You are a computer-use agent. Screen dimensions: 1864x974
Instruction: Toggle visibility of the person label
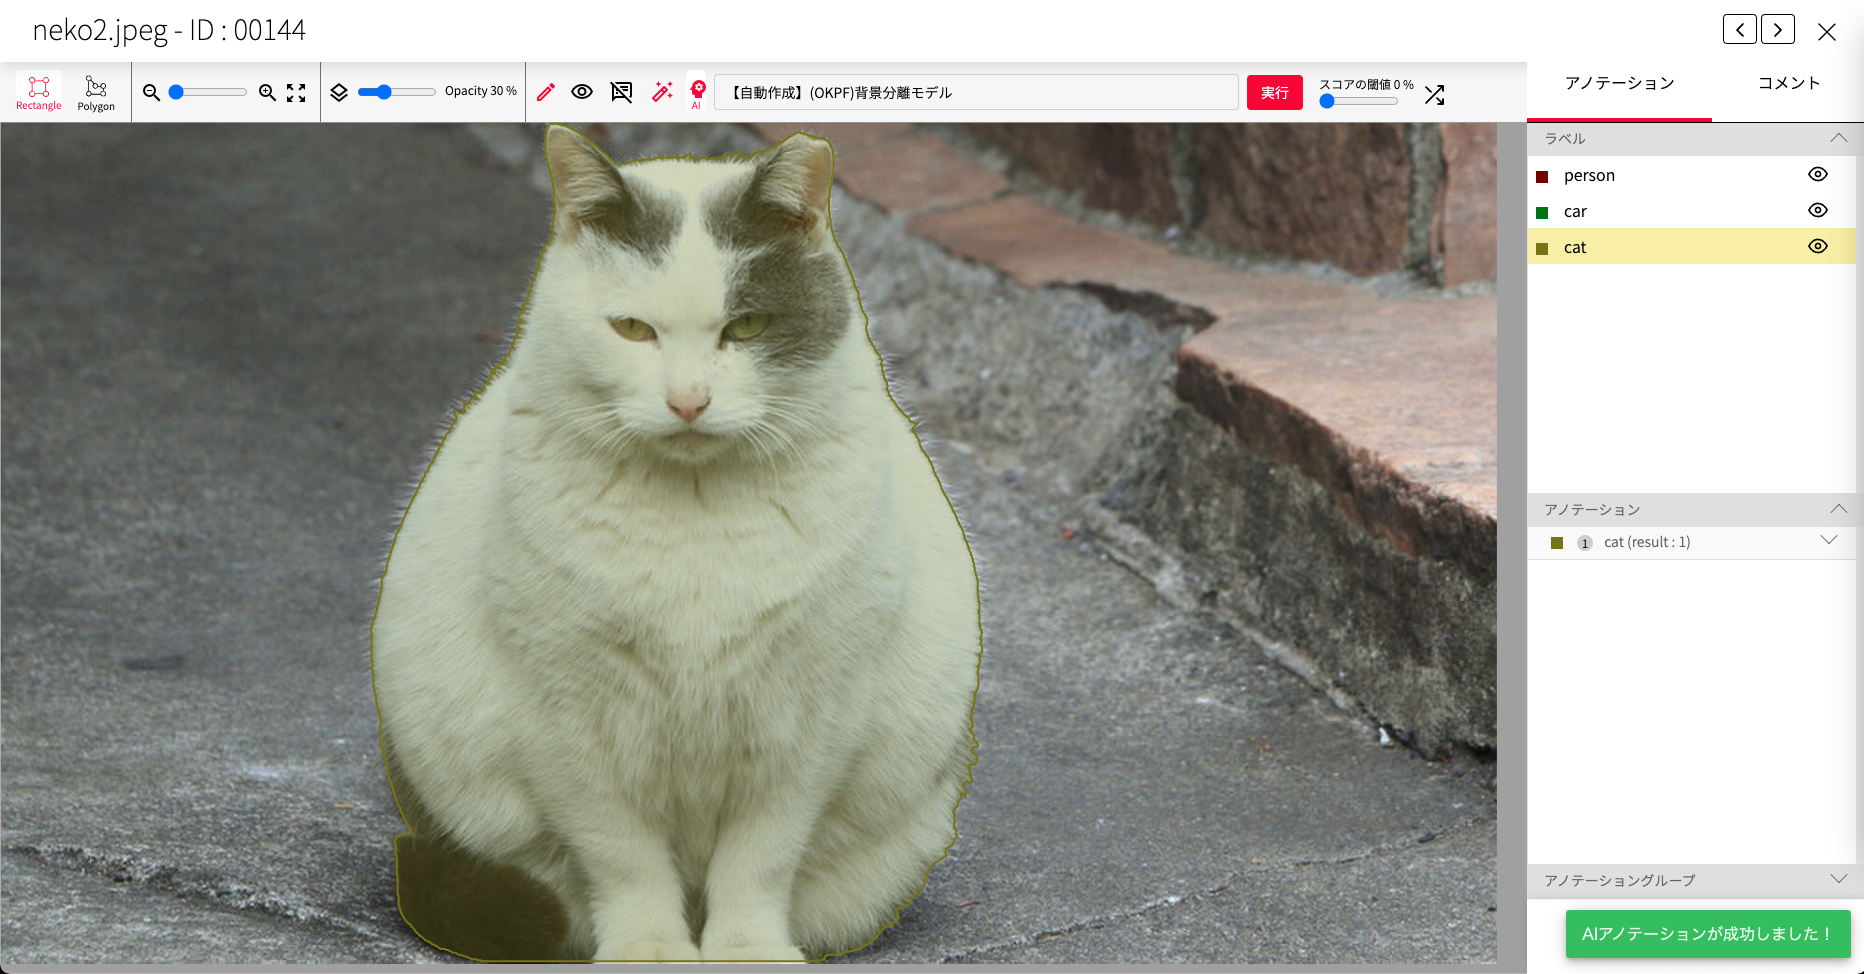[x=1817, y=174]
